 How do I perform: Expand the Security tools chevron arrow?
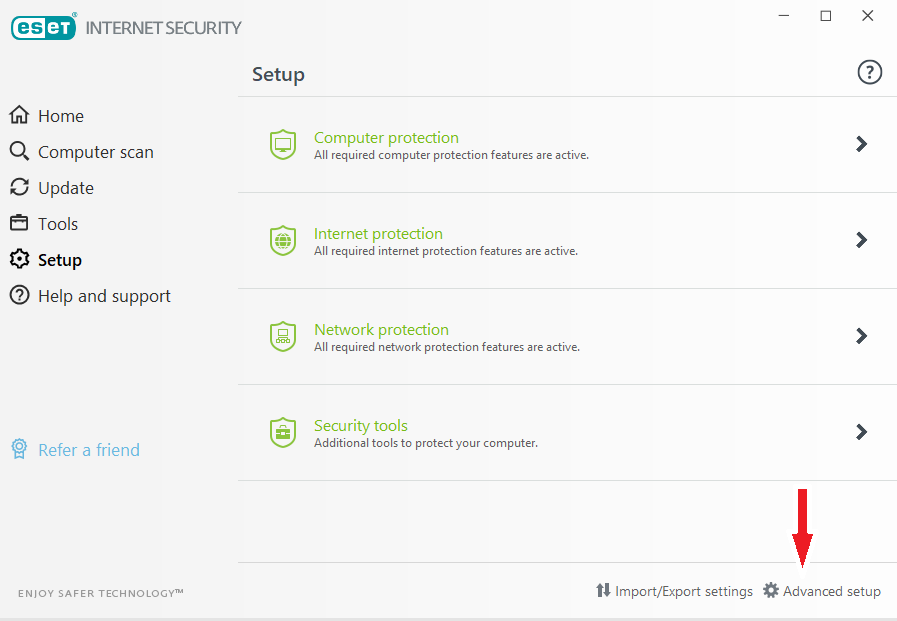pyautogui.click(x=861, y=432)
